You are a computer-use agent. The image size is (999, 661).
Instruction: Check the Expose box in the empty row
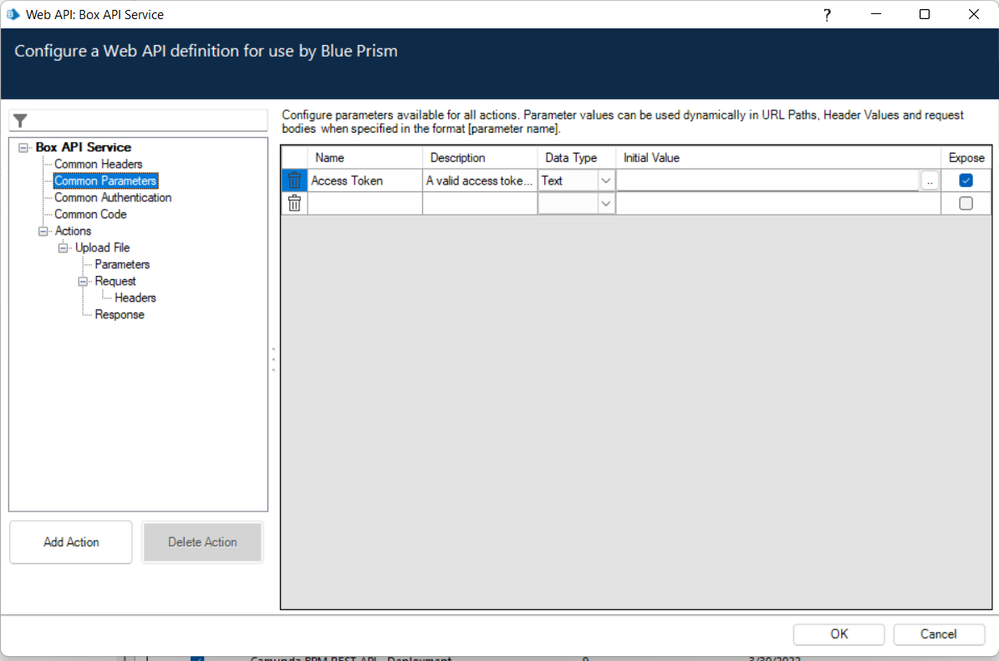pyautogui.click(x=966, y=203)
